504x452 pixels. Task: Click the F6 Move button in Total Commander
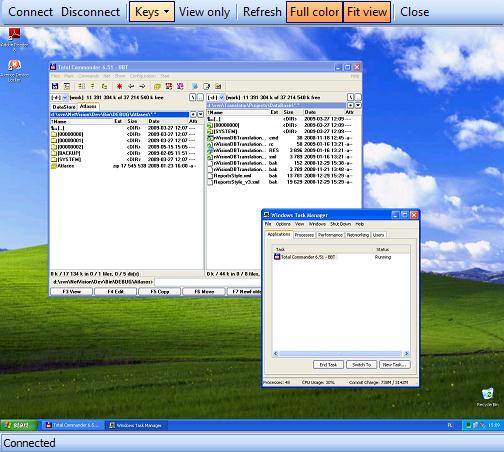(x=204, y=292)
